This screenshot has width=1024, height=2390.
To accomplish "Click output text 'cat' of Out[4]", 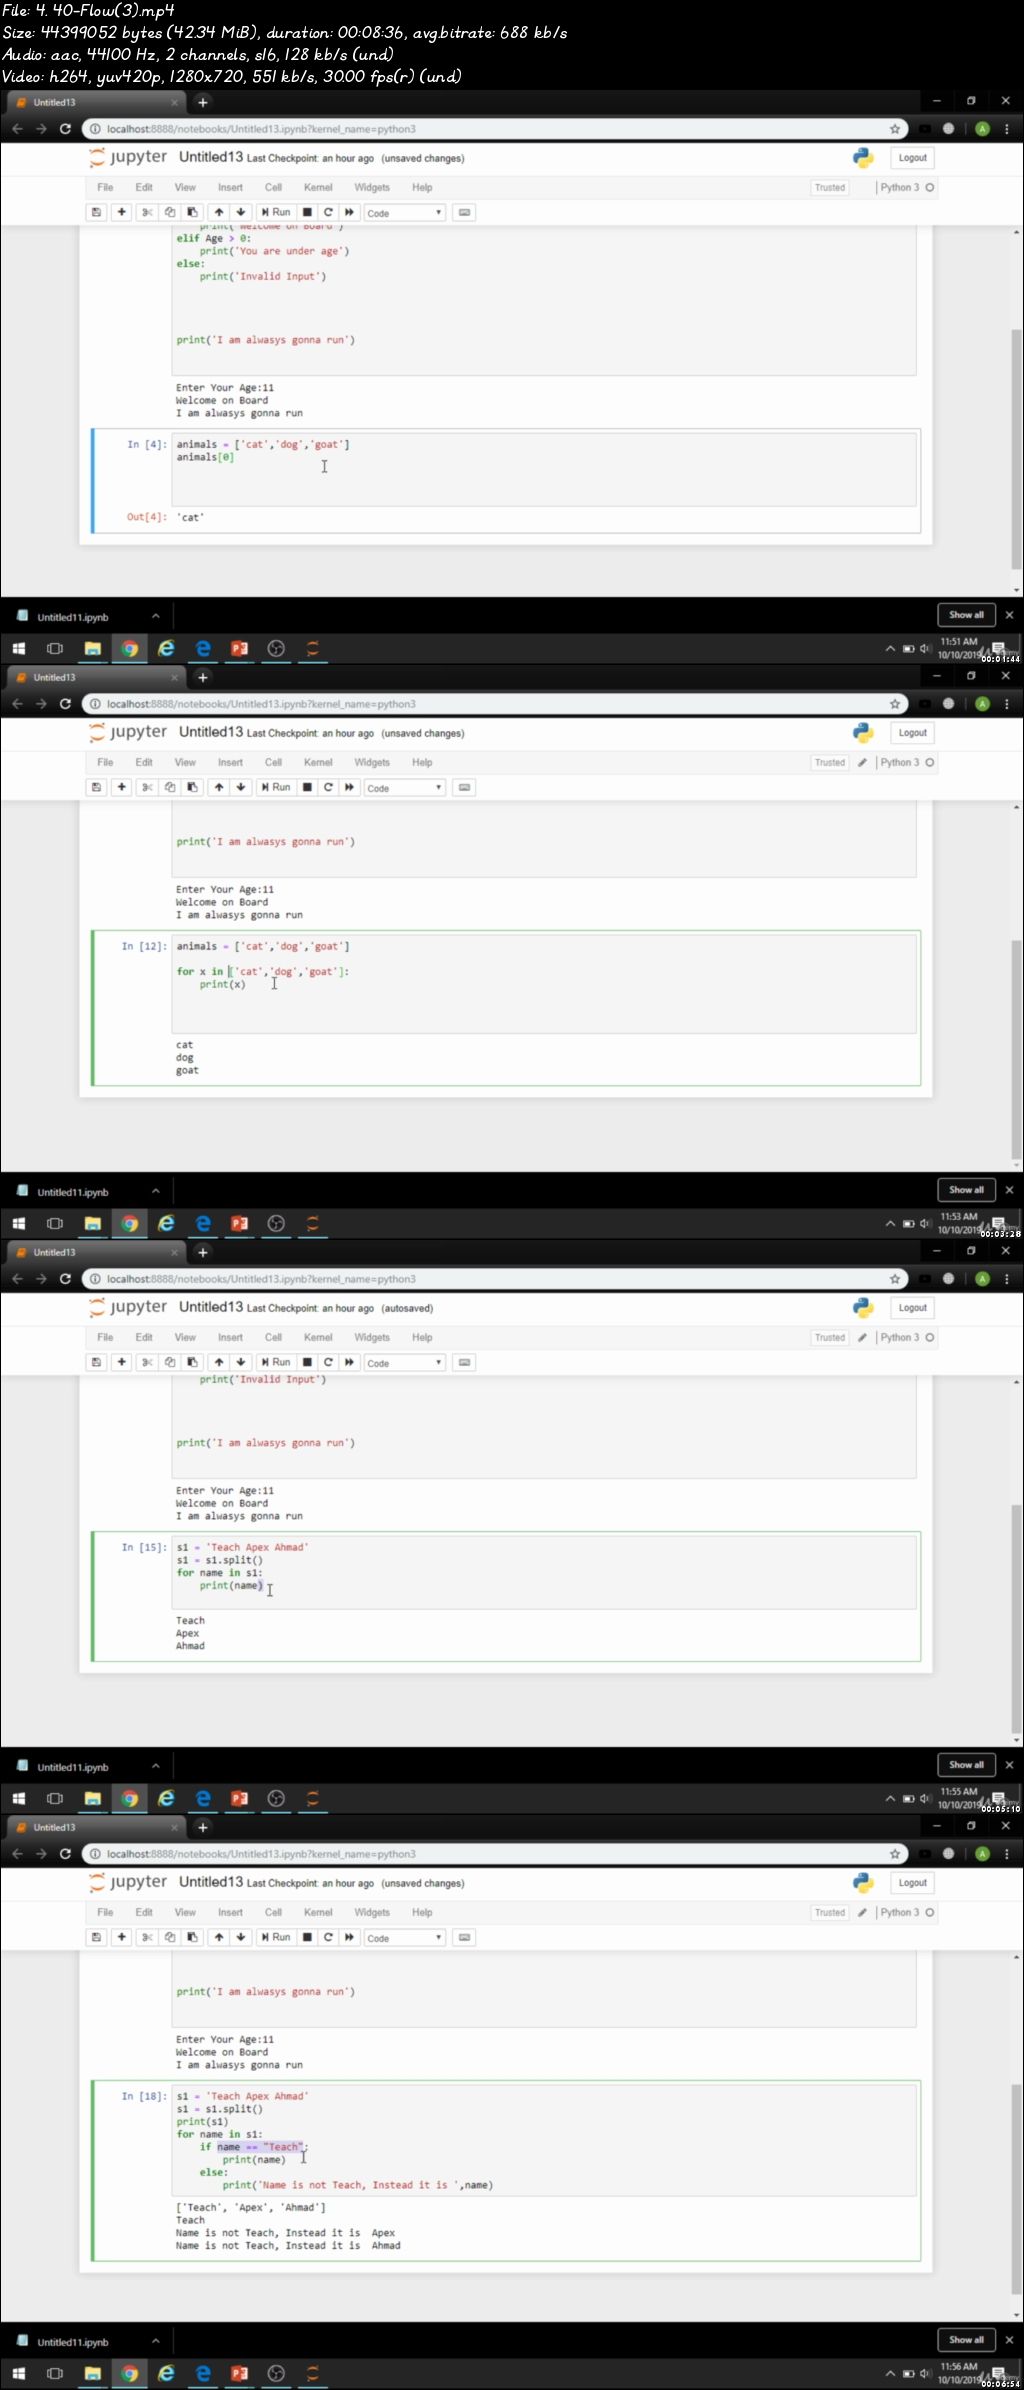I will [190, 518].
